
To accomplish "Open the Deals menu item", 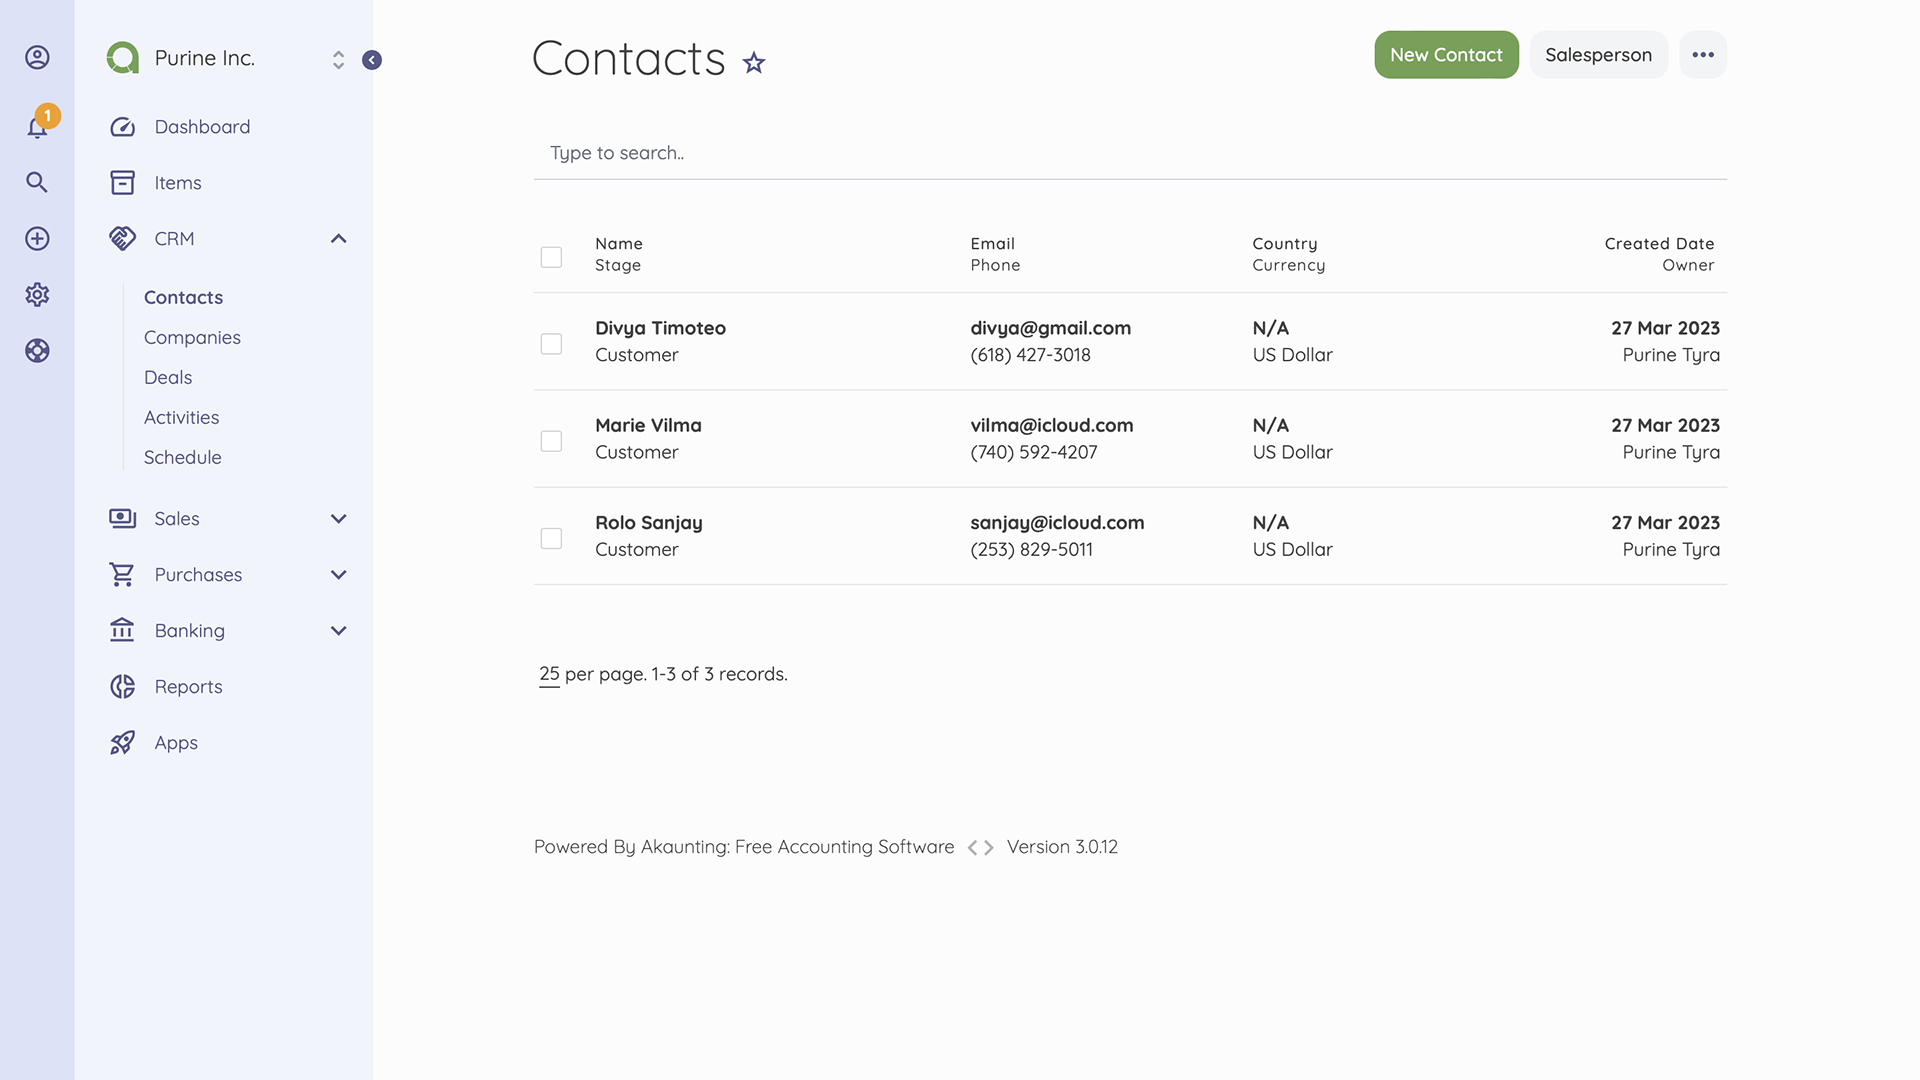I will tap(167, 377).
